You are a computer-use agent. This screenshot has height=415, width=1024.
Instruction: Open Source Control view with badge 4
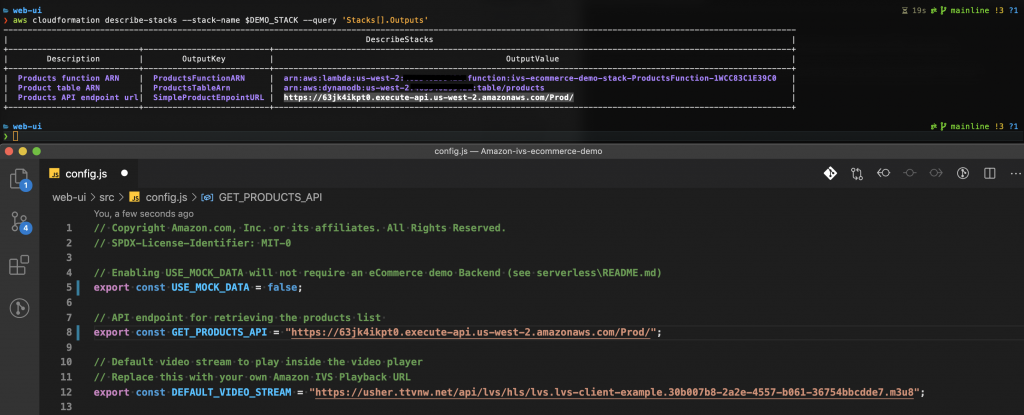tap(19, 222)
